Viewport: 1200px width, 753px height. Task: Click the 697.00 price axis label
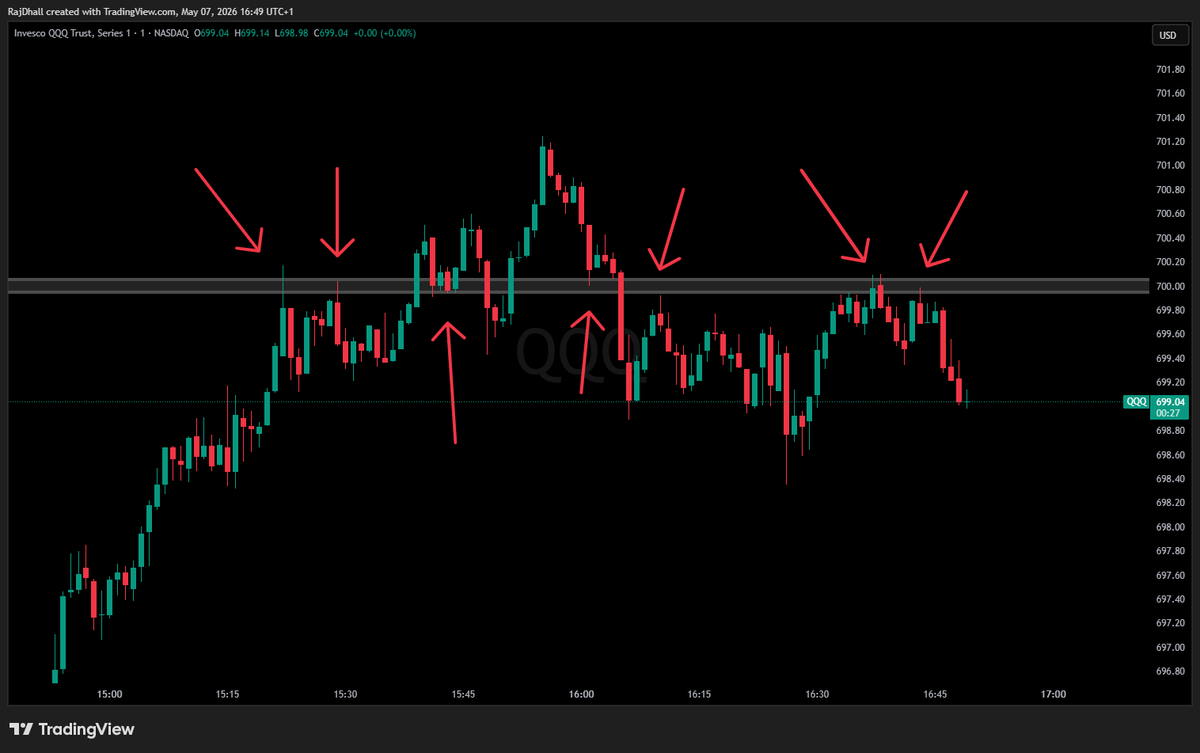[1170, 647]
